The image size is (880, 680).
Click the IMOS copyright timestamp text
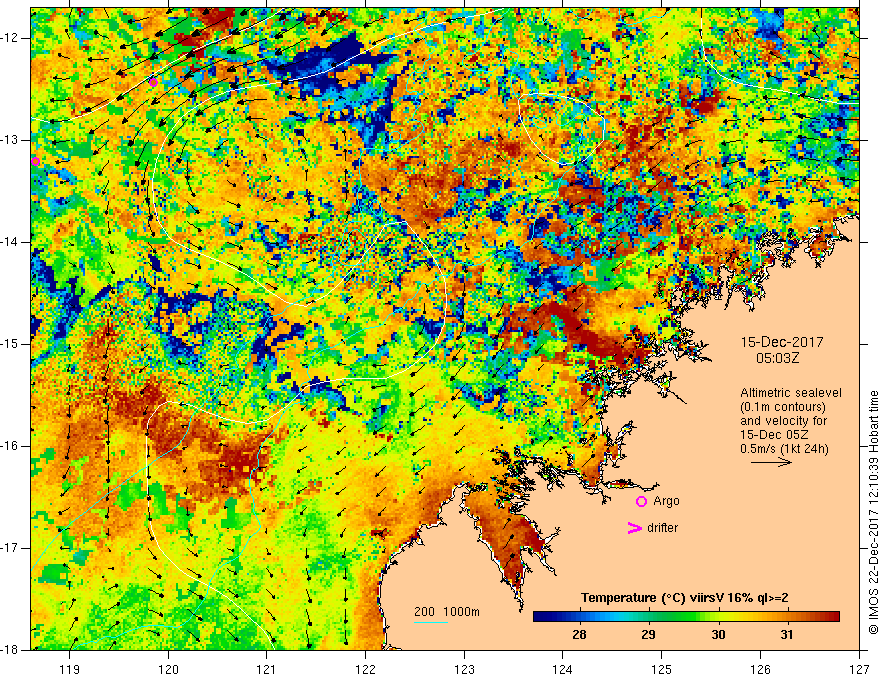873,512
